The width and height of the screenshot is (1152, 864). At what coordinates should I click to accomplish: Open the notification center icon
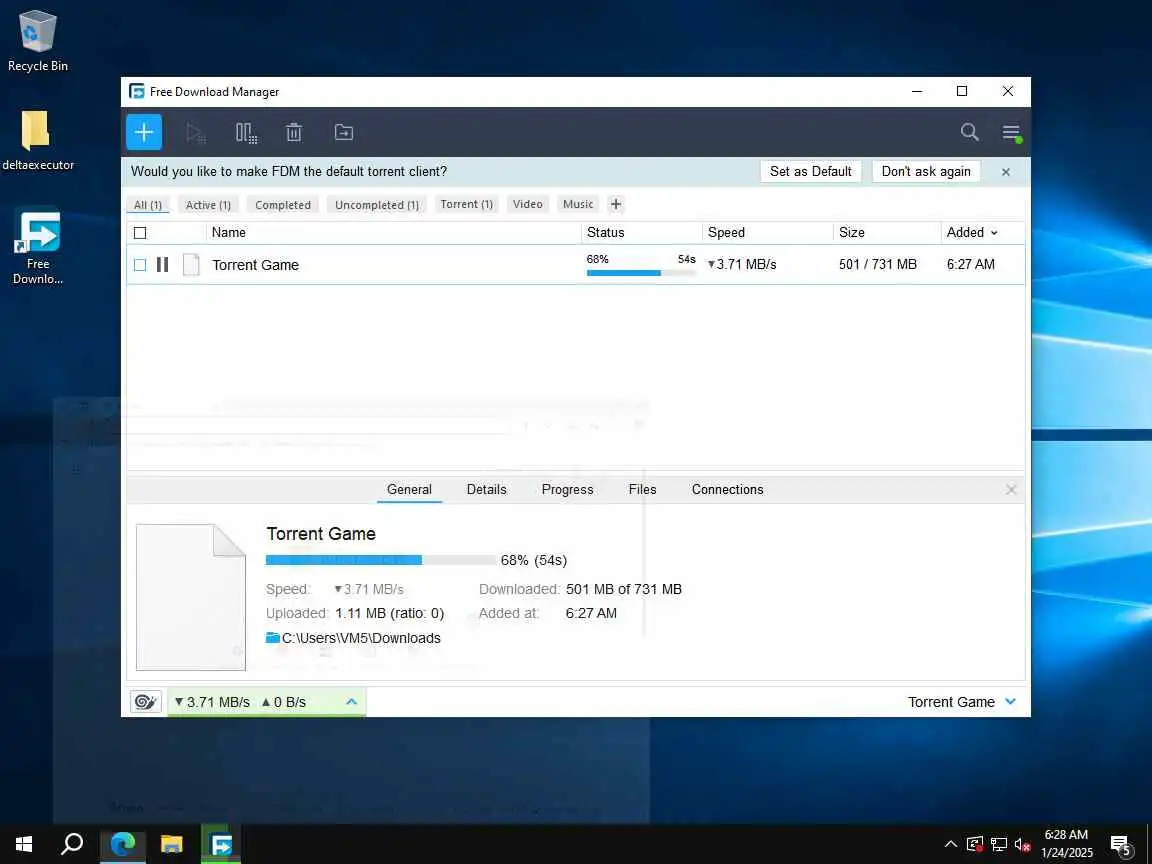click(1120, 844)
